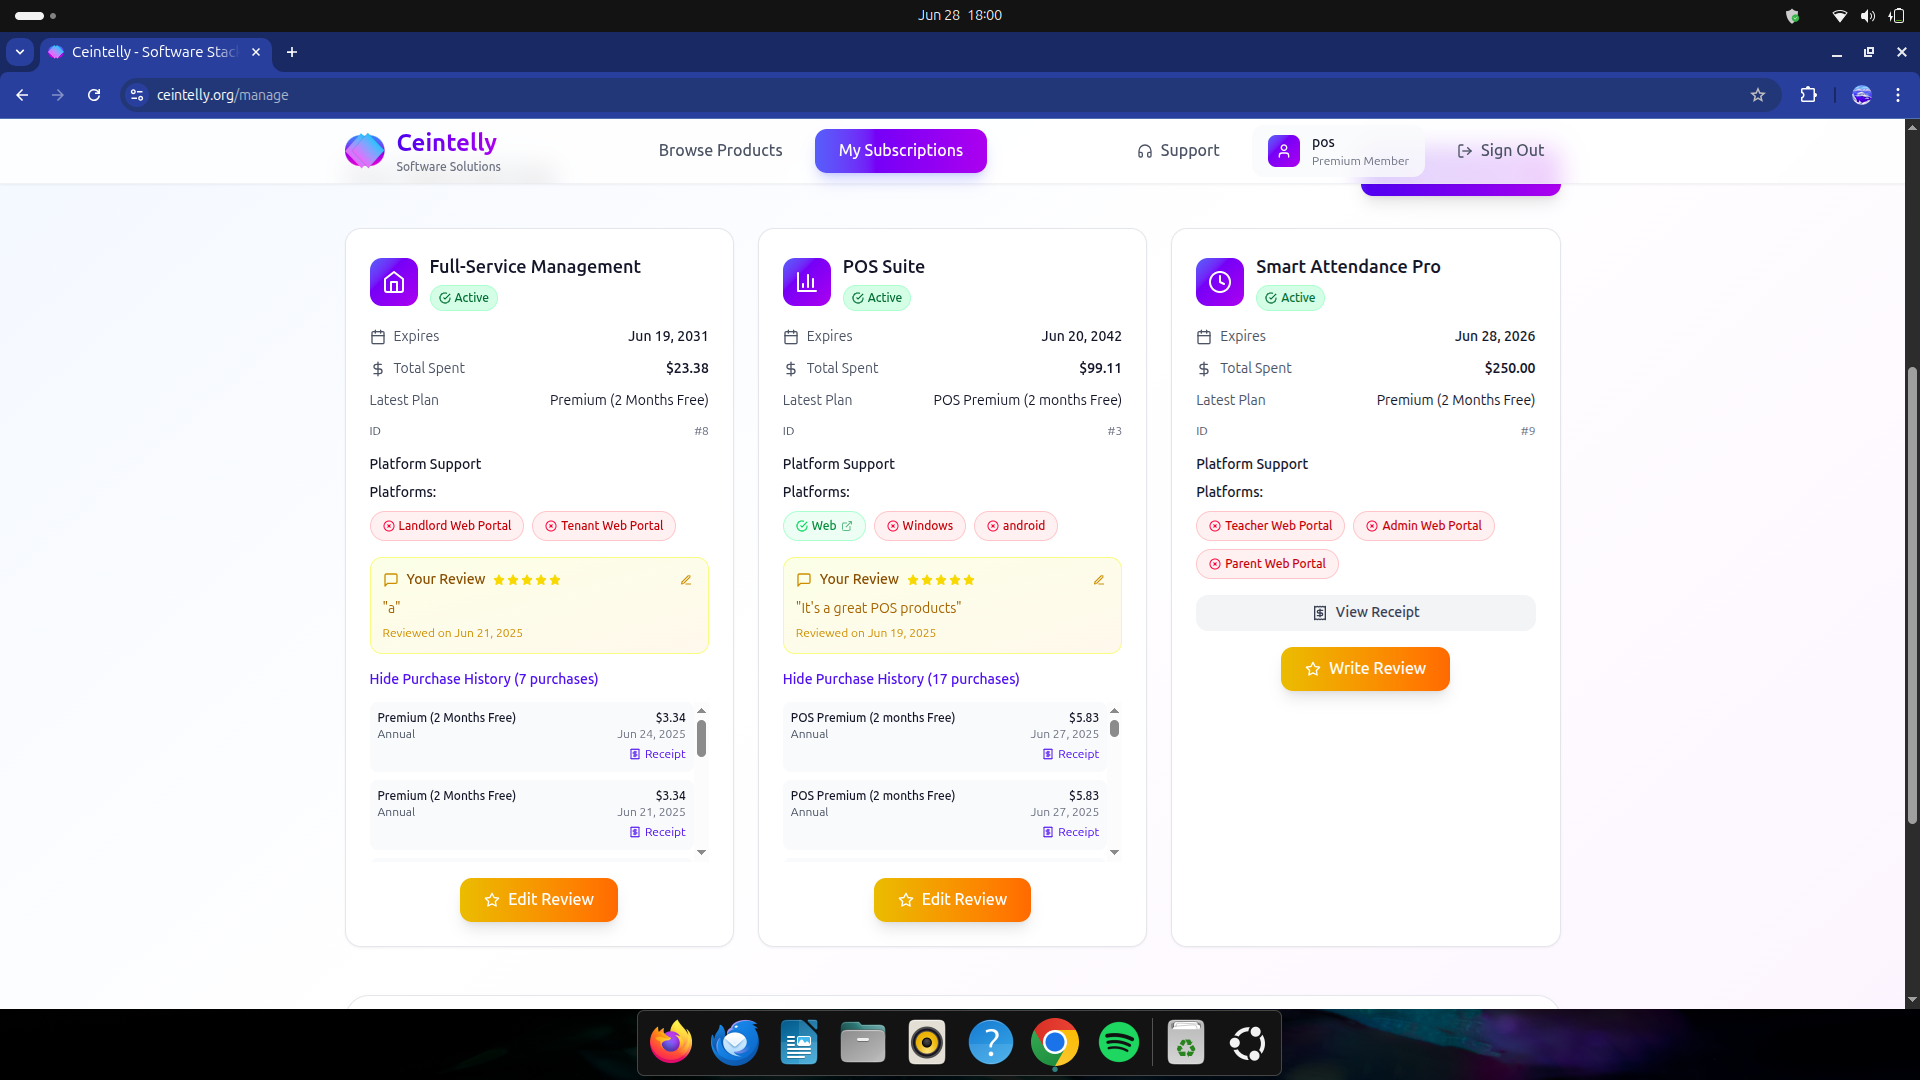
Task: Open the pos Premium Member profile
Action: pos(1339,151)
